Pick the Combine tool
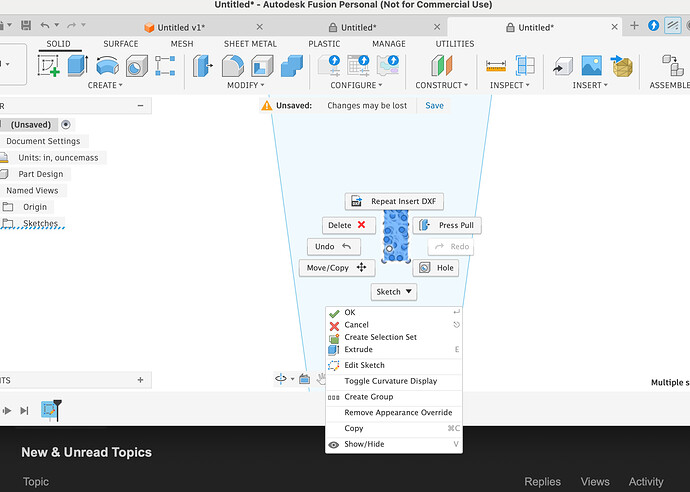The image size is (690, 492). (x=292, y=66)
